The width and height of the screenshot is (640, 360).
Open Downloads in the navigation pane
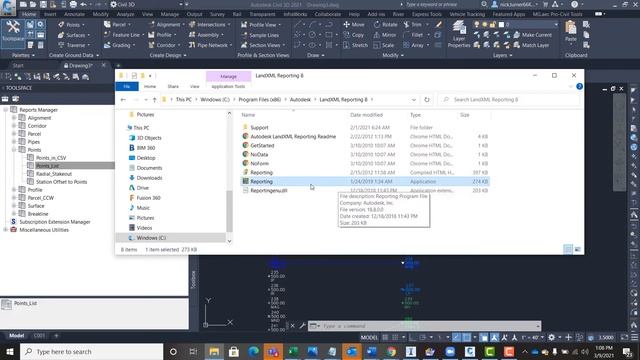149,178
